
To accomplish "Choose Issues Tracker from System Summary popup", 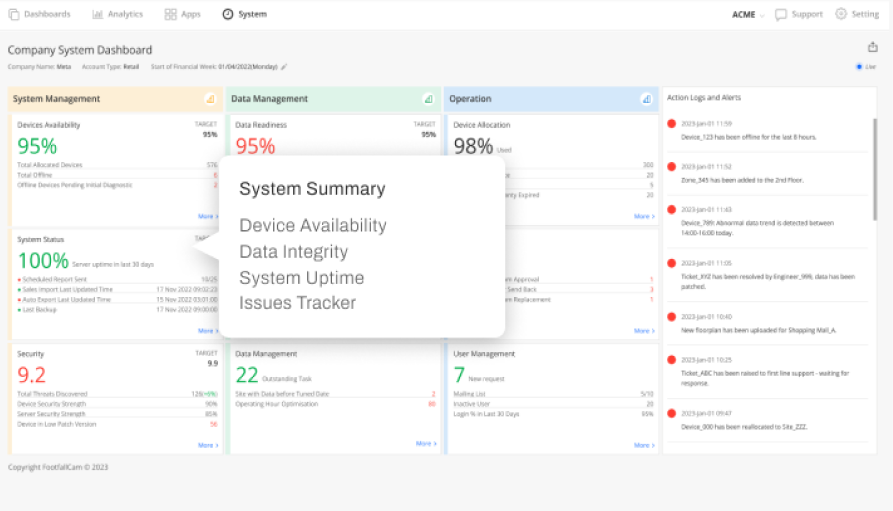I will pyautogui.click(x=297, y=303).
